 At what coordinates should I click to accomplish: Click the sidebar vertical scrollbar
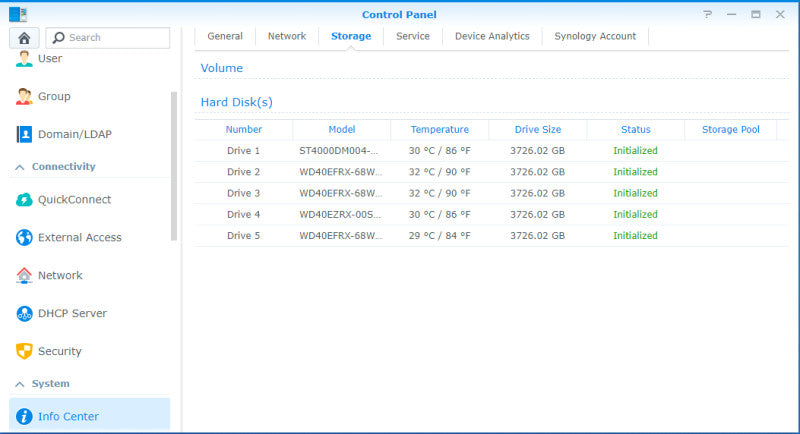174,166
